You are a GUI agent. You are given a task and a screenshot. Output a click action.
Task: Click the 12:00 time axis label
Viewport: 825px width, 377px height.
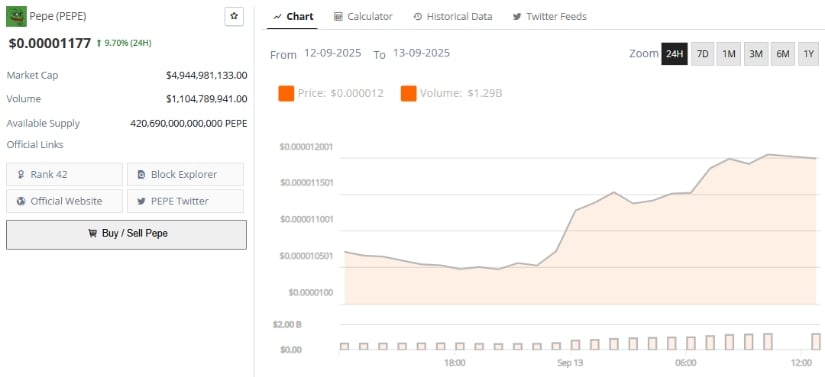point(801,363)
